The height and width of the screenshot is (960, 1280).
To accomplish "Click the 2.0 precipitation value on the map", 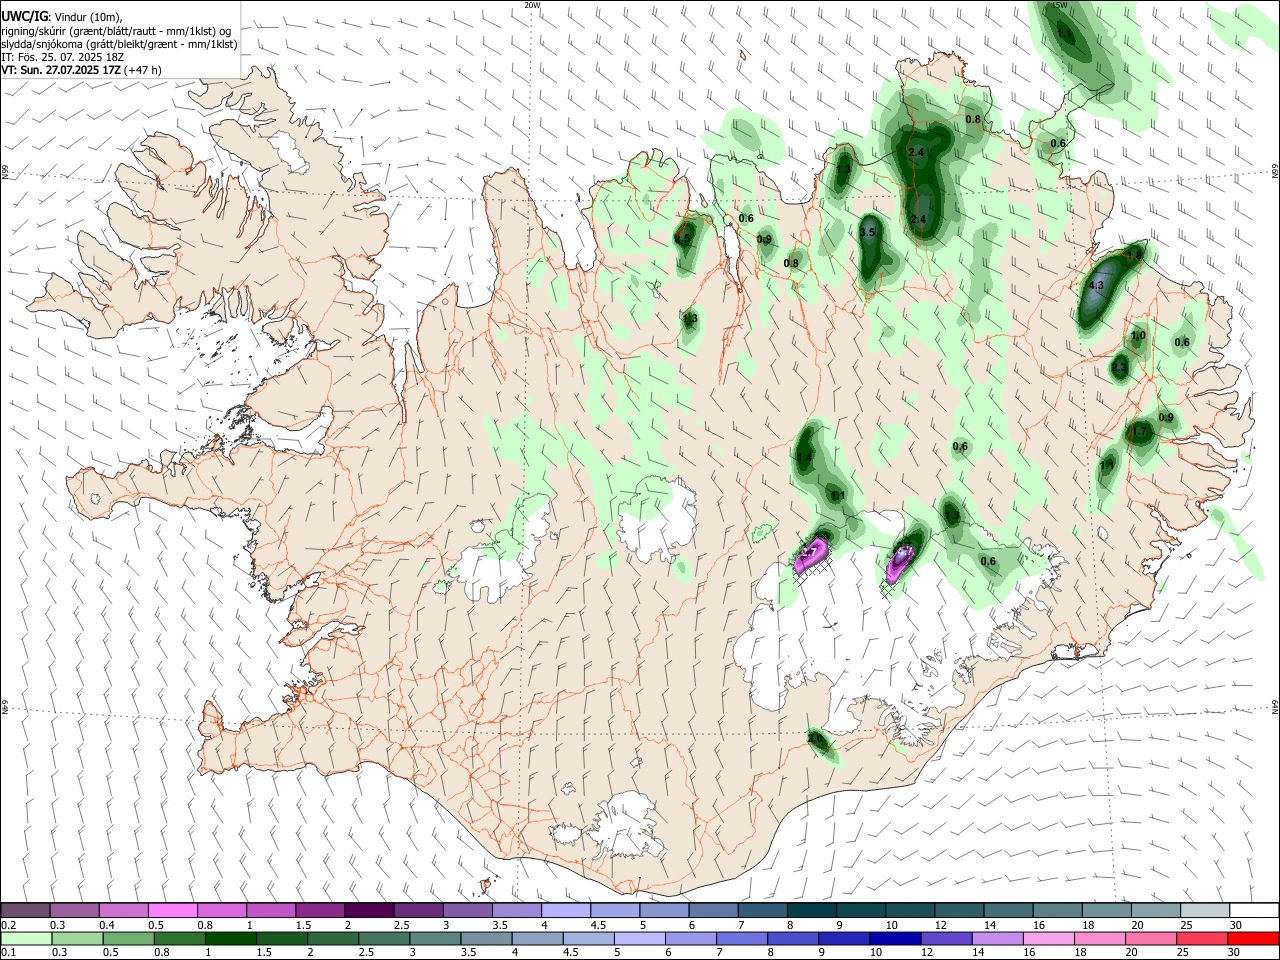I will coord(816,738).
